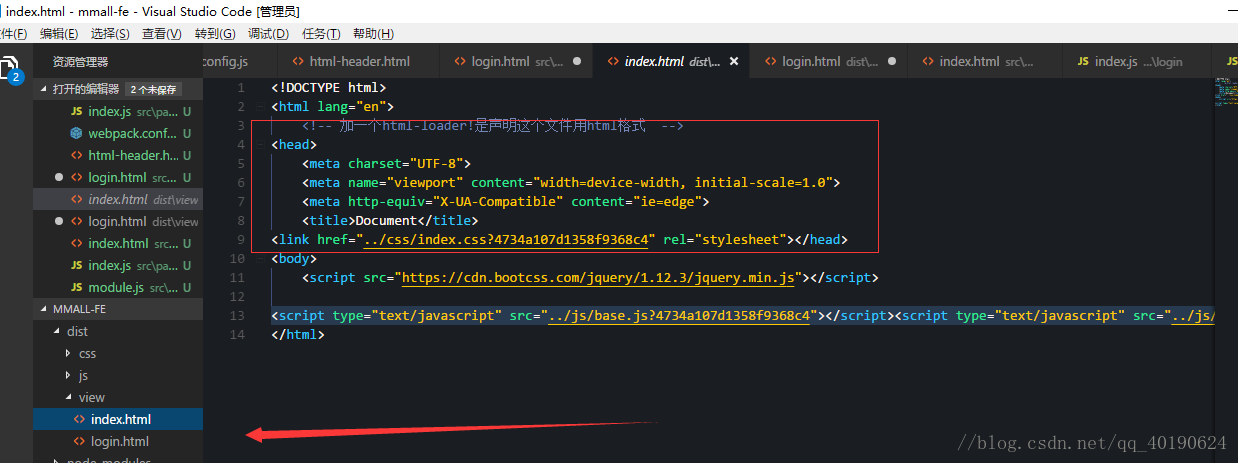Switch to the index.js login tab
The height and width of the screenshot is (463, 1238).
[1137, 61]
